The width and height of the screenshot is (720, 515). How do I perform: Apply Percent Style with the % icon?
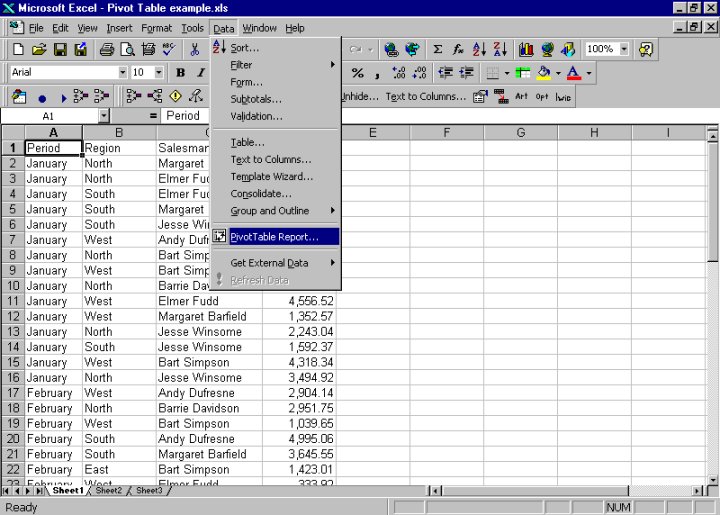[357, 73]
